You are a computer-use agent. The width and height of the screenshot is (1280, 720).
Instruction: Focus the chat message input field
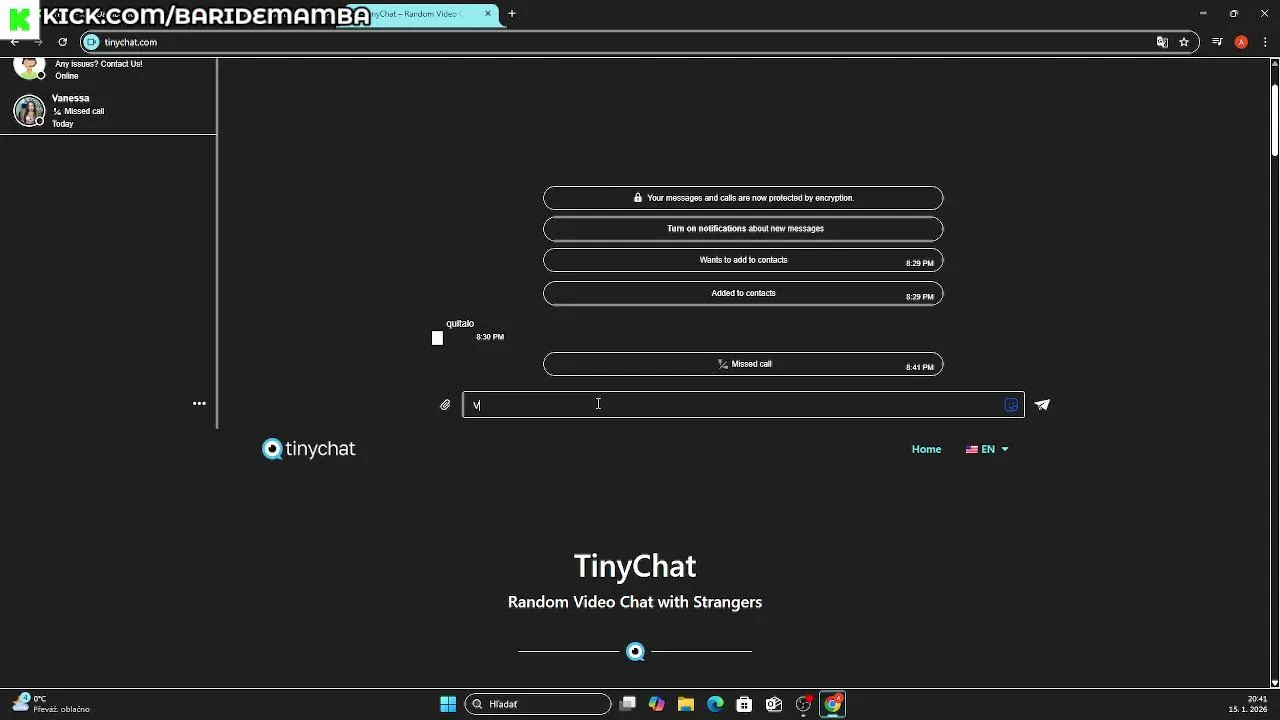(x=743, y=405)
